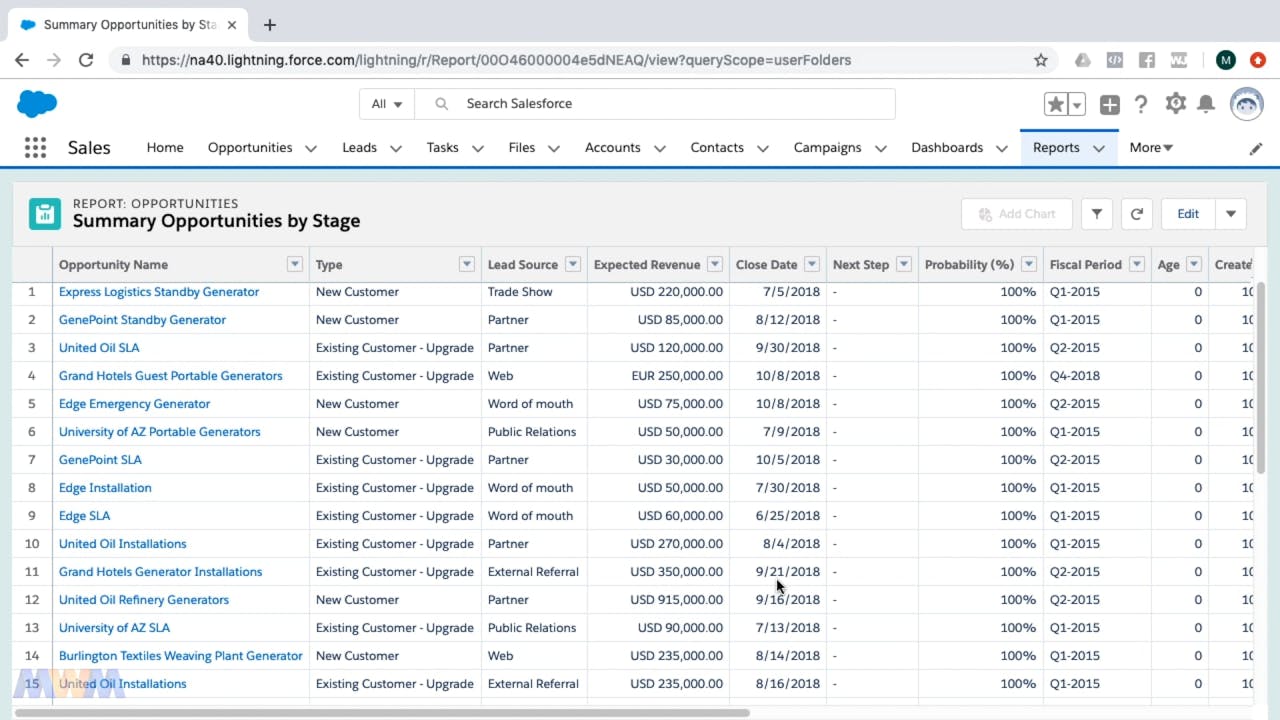Image resolution: width=1280 pixels, height=720 pixels.
Task: Open the Dashboards tab
Action: (946, 147)
